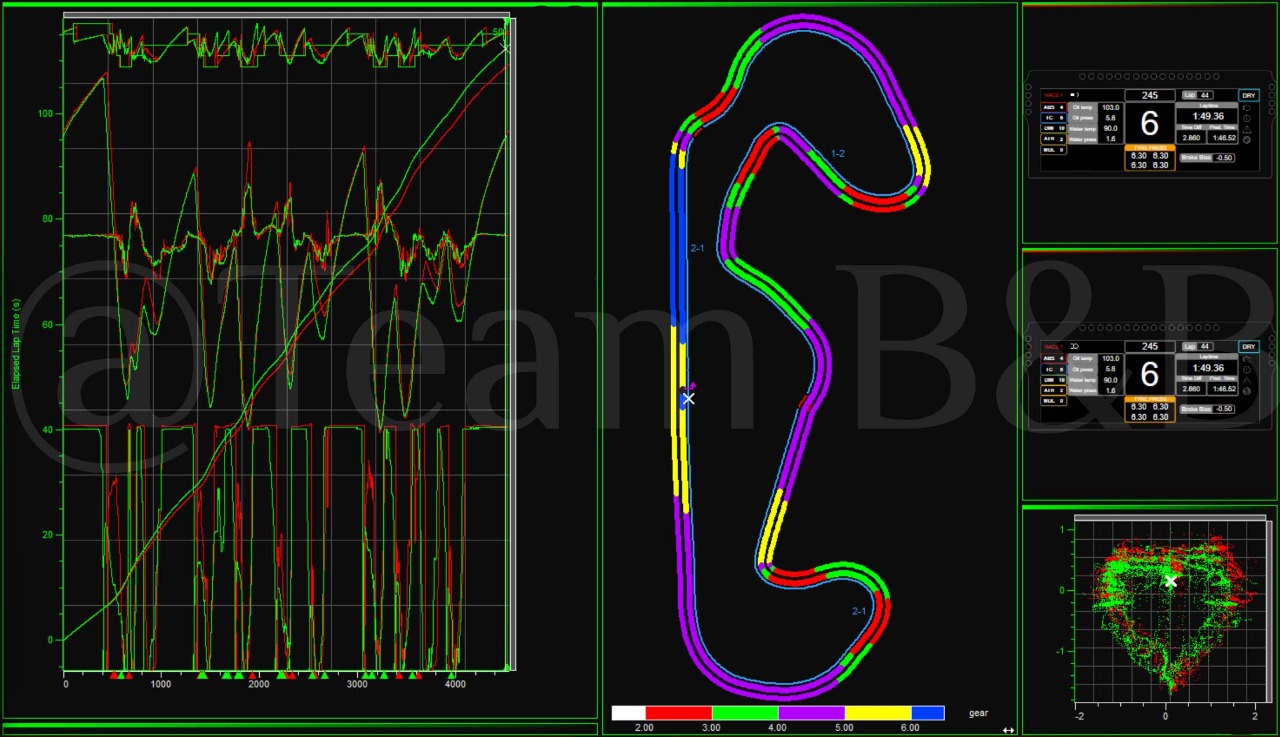This screenshot has width=1280, height=737.
Task: Click the Brake Bias -0.50 field on the lower dashboard
Action: 1207,409
